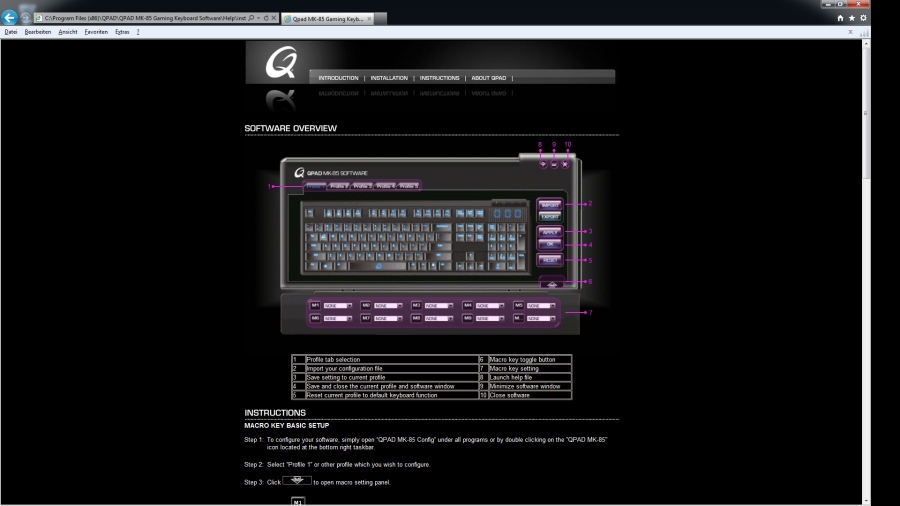Click the MACRO KEY BASIC SETUP subheading

click(x=286, y=426)
